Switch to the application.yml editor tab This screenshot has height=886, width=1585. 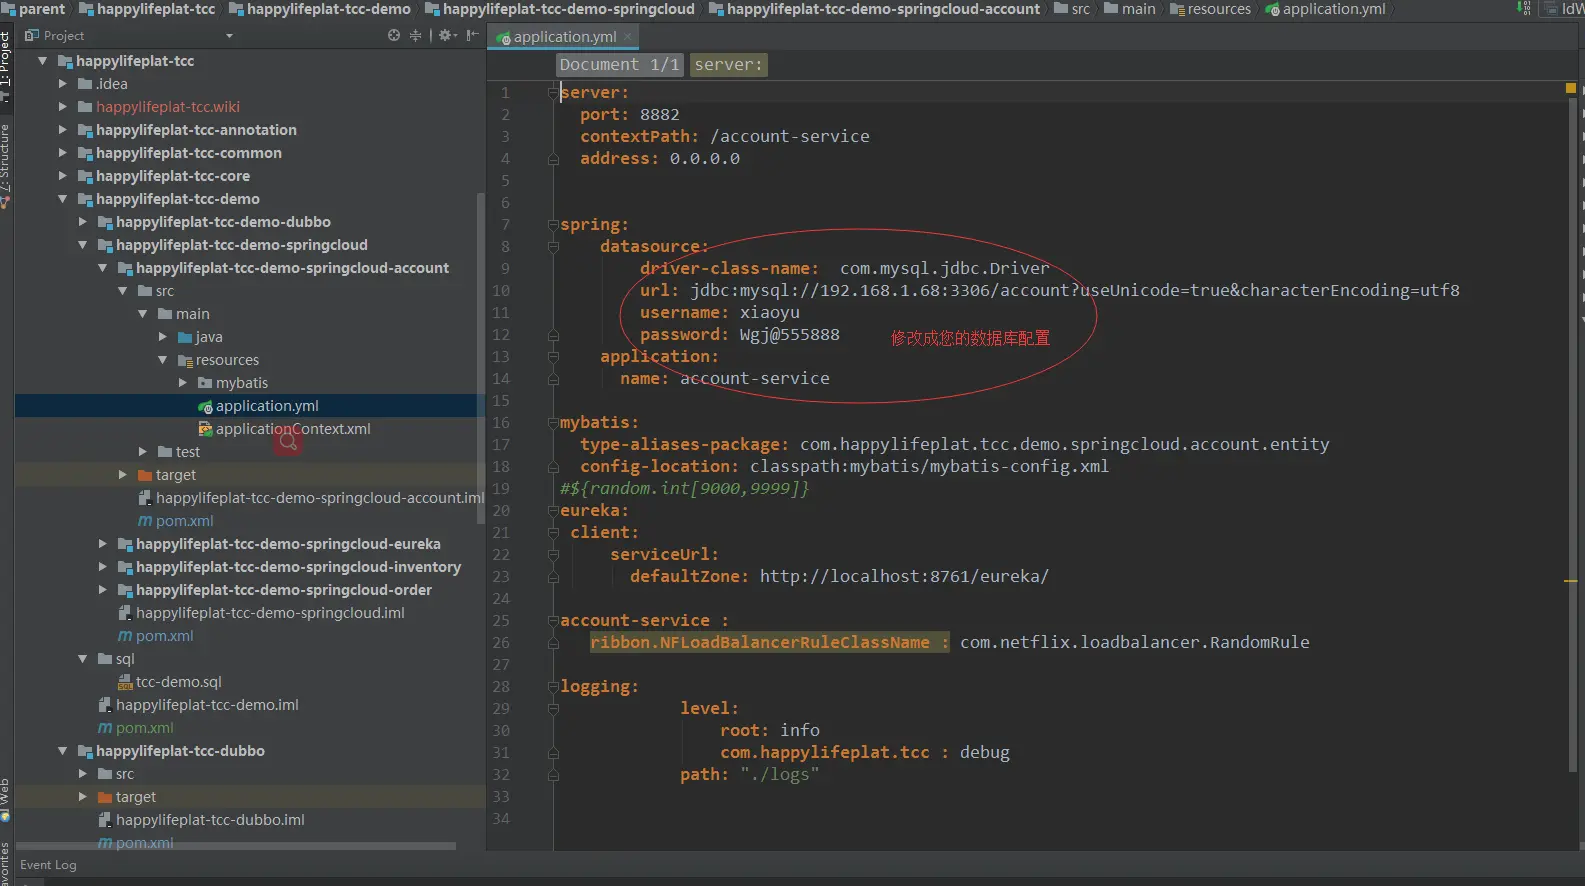[564, 37]
